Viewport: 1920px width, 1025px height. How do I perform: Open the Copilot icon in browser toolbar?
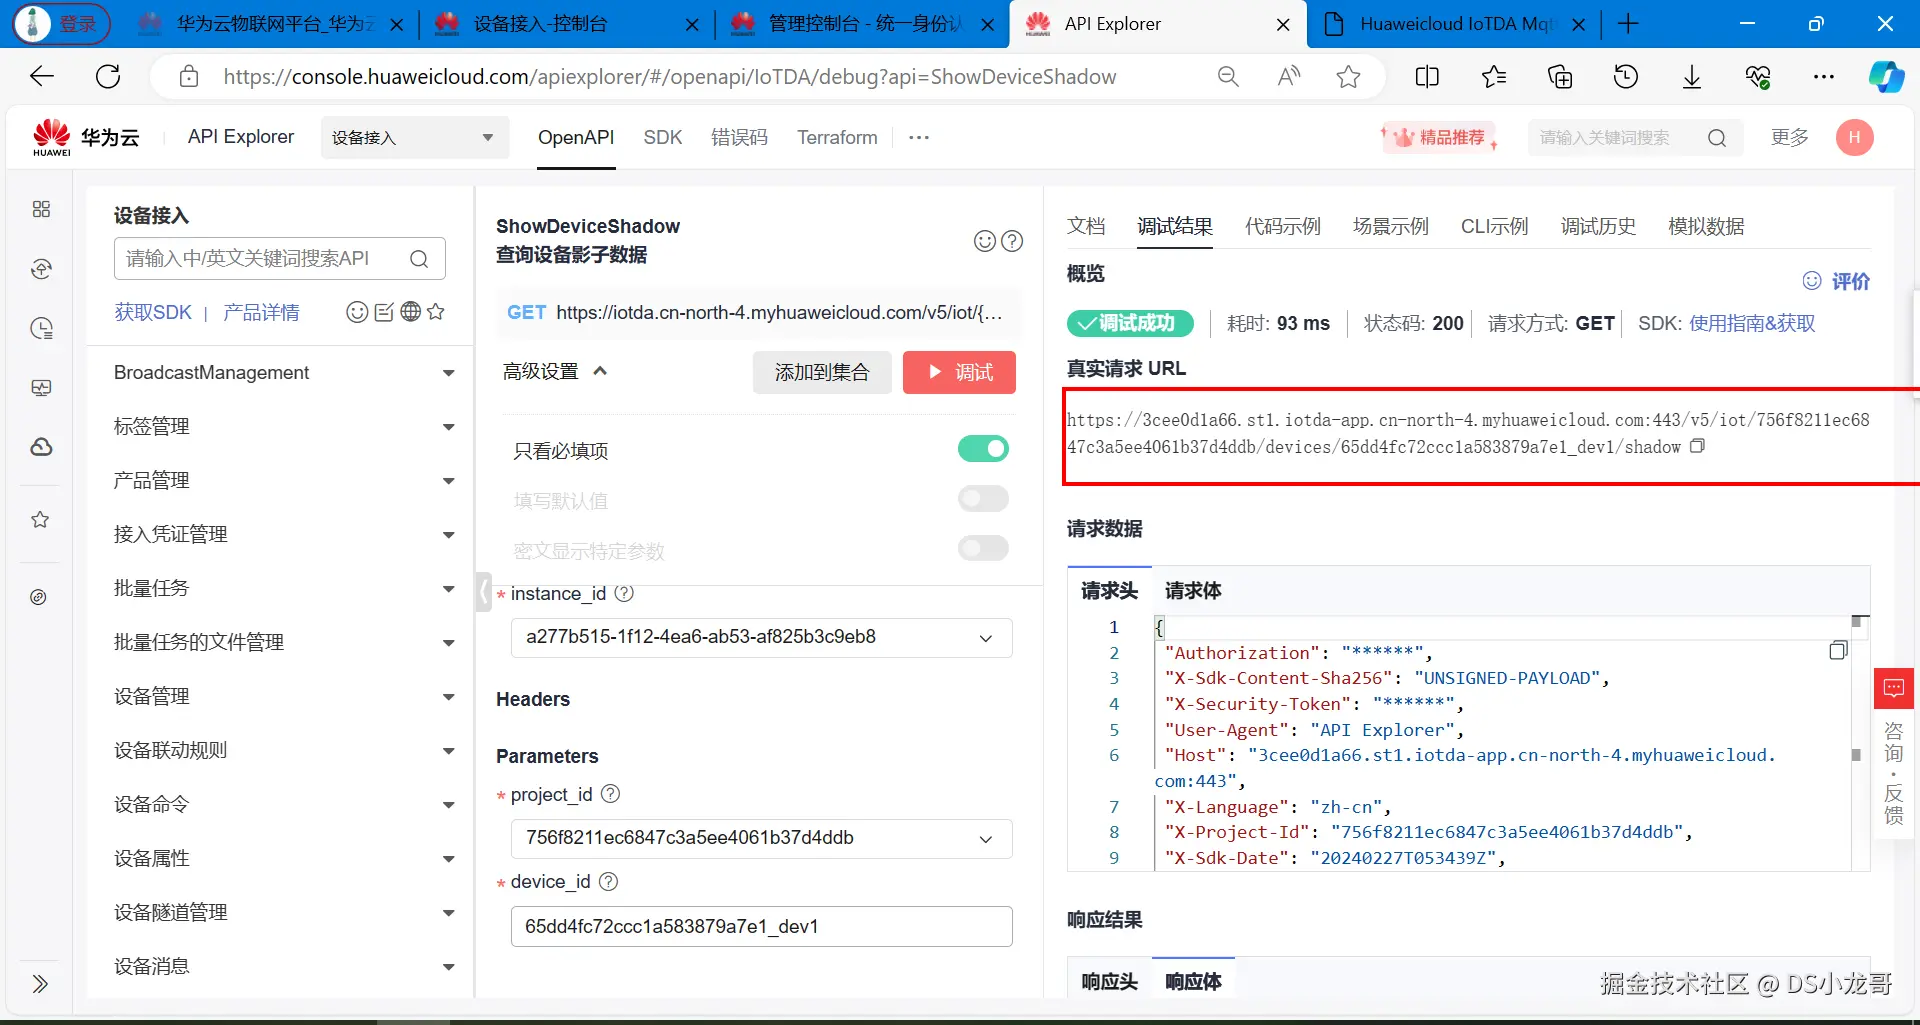pos(1886,77)
